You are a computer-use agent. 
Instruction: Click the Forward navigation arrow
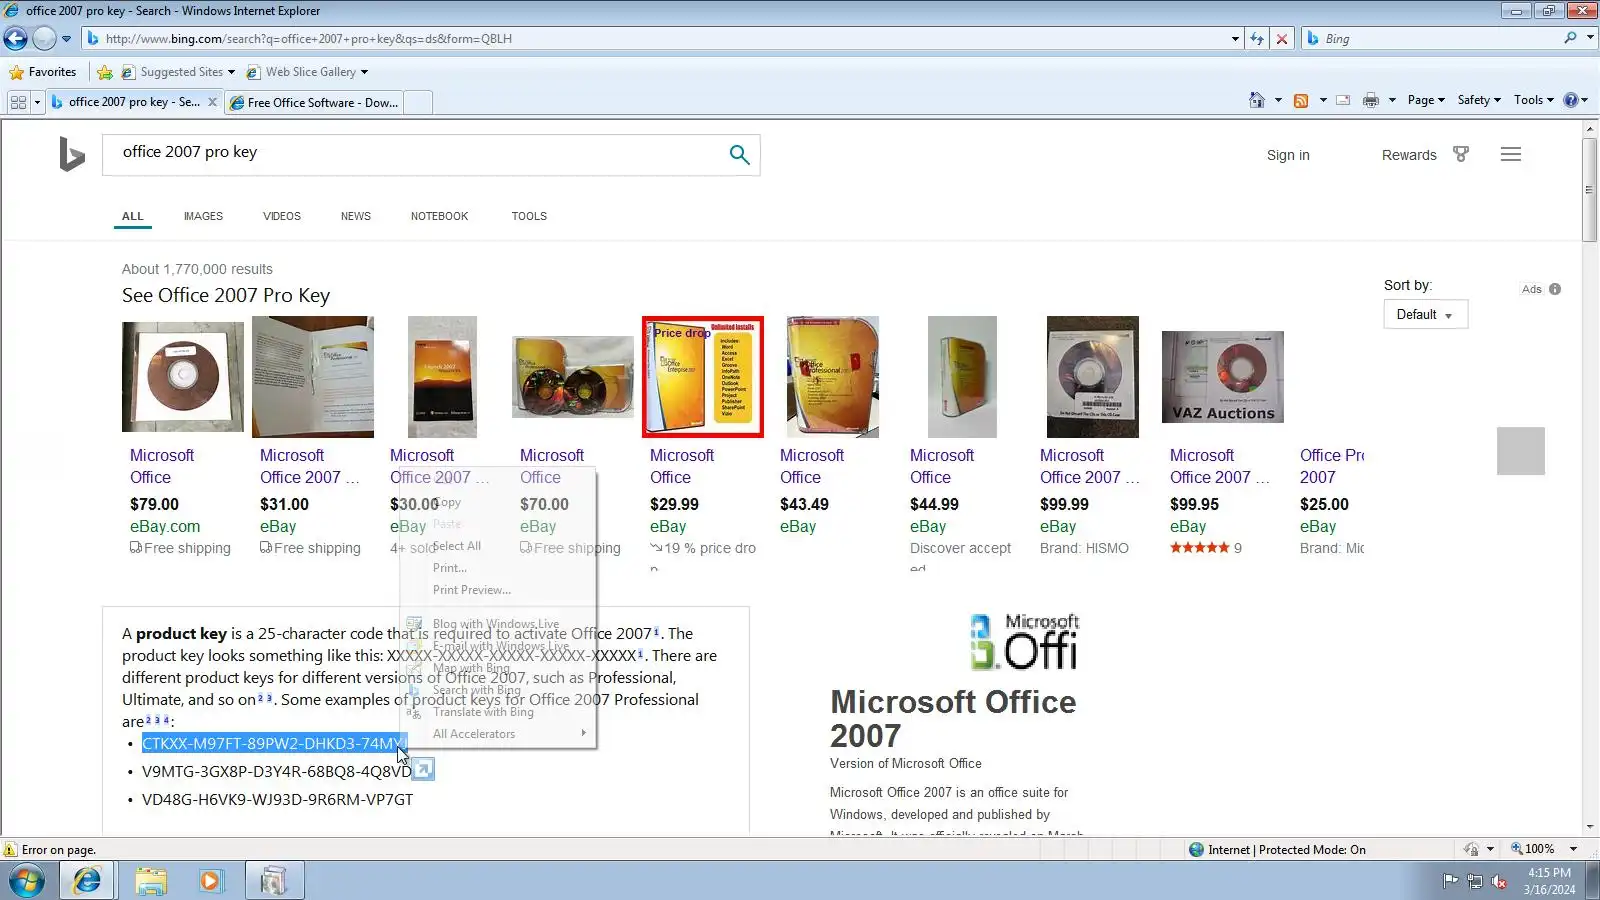tap(44, 39)
